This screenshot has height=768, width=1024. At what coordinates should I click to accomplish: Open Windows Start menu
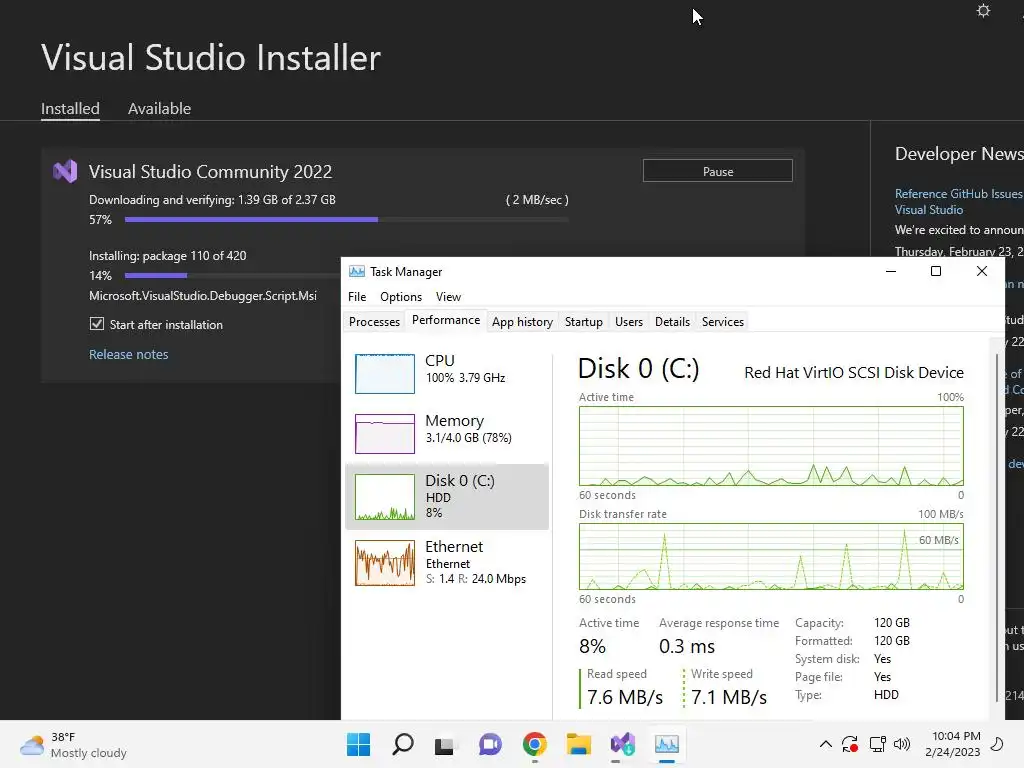pyautogui.click(x=359, y=744)
